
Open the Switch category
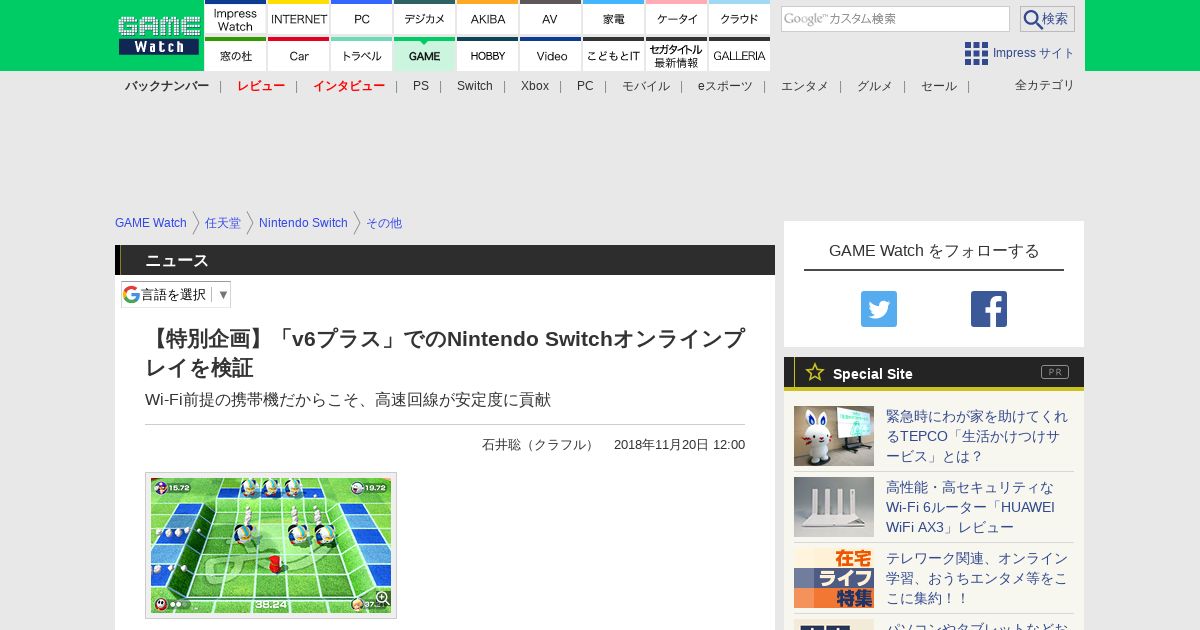[x=475, y=86]
